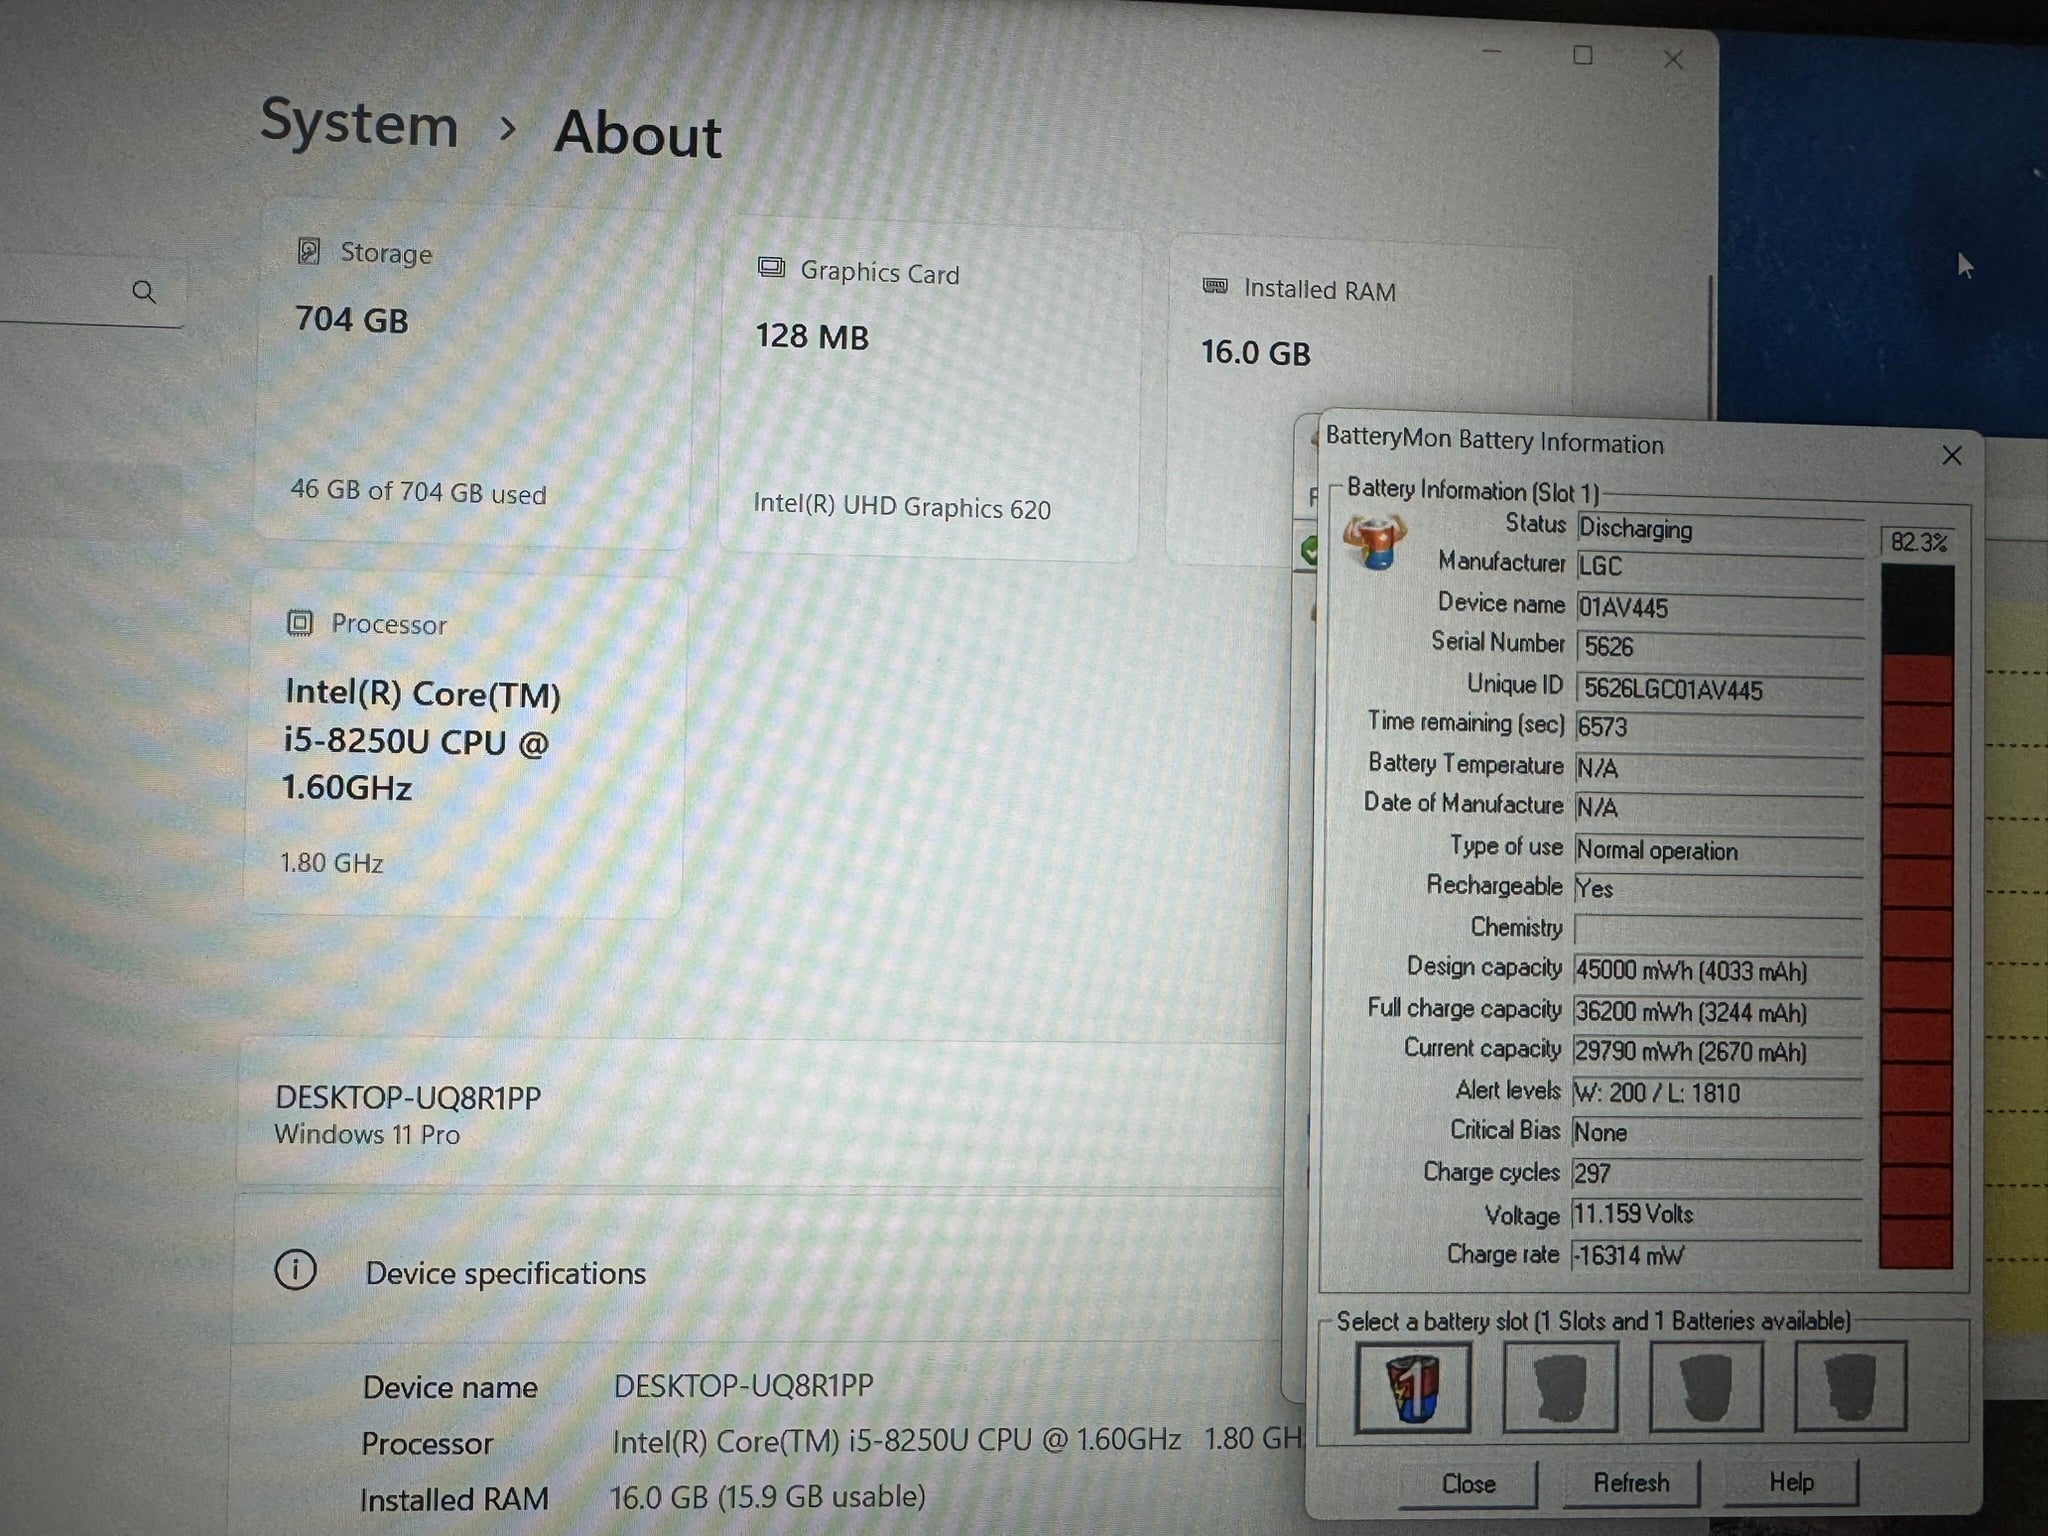This screenshot has width=2048, height=1536.
Task: Click the second empty battery slot
Action: click(x=1559, y=1388)
